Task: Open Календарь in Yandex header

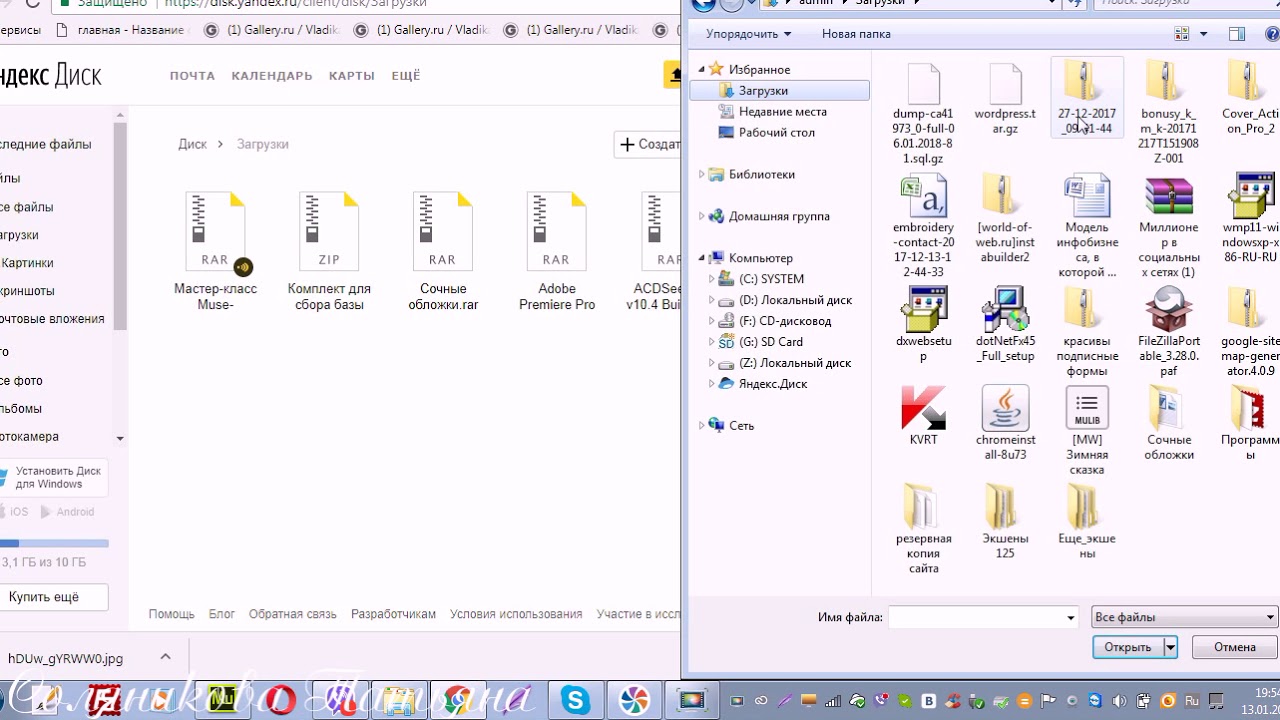Action: coord(272,76)
